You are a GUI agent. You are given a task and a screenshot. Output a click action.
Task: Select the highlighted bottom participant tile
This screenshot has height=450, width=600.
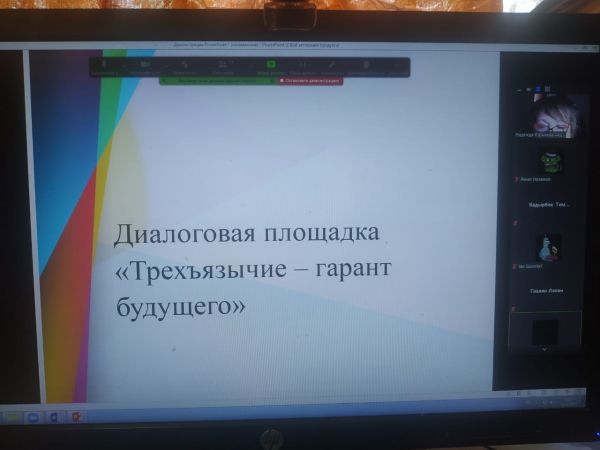[x=544, y=328]
